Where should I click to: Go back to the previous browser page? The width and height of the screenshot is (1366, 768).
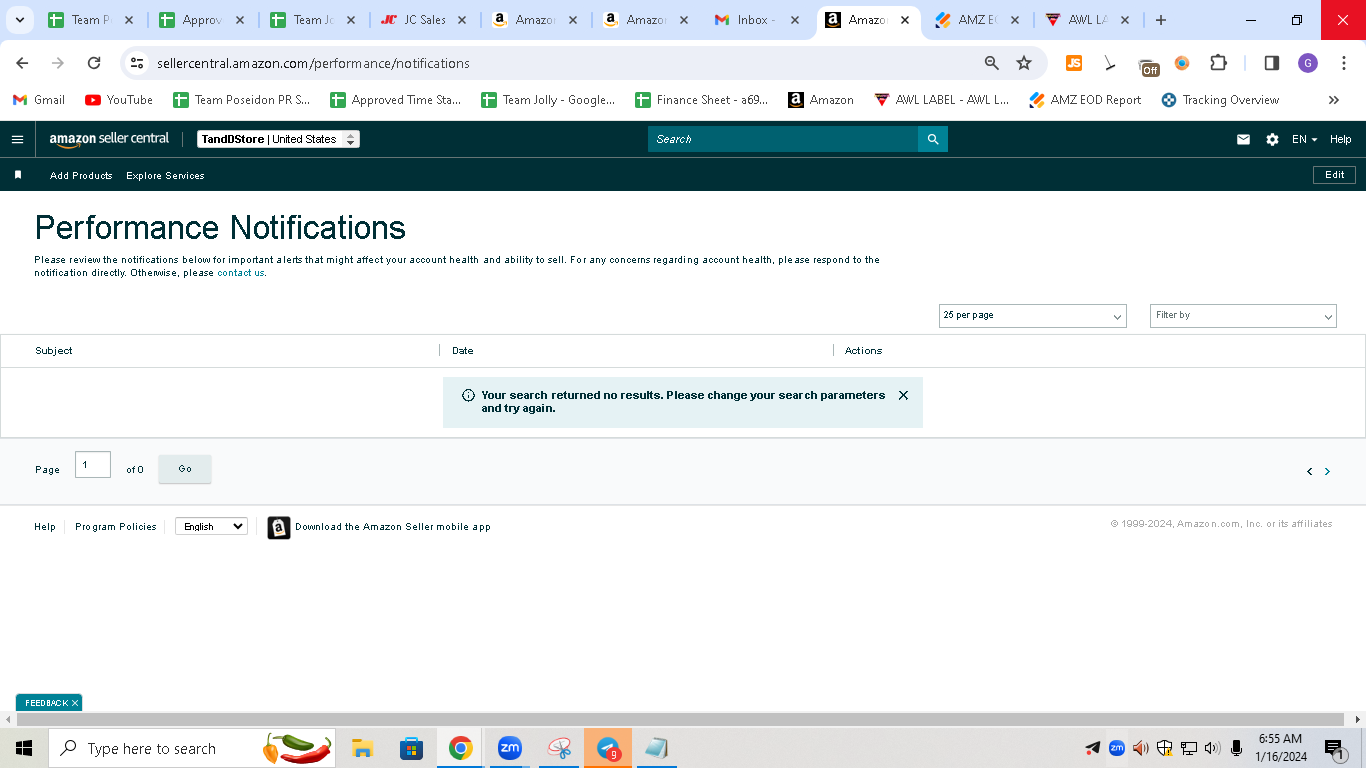pos(22,63)
